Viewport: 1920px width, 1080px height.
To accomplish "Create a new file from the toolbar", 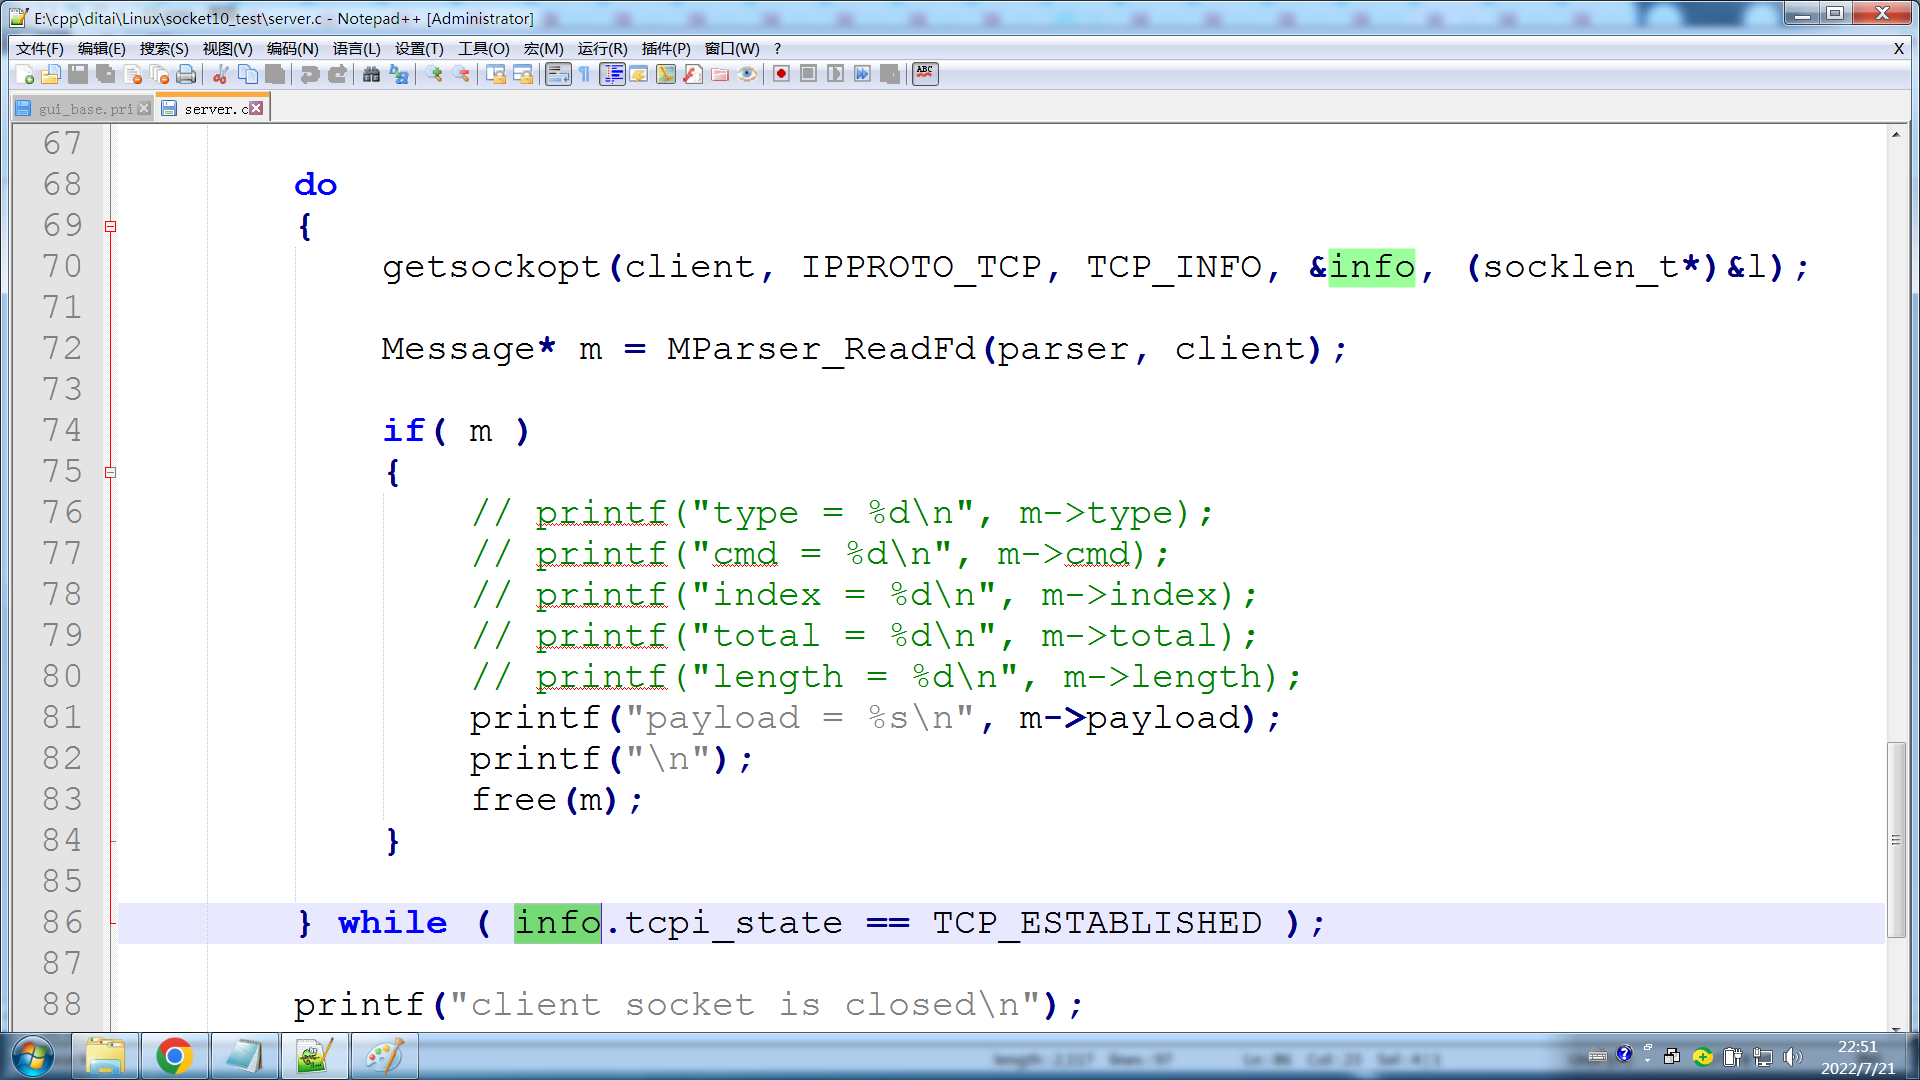I will click(23, 74).
